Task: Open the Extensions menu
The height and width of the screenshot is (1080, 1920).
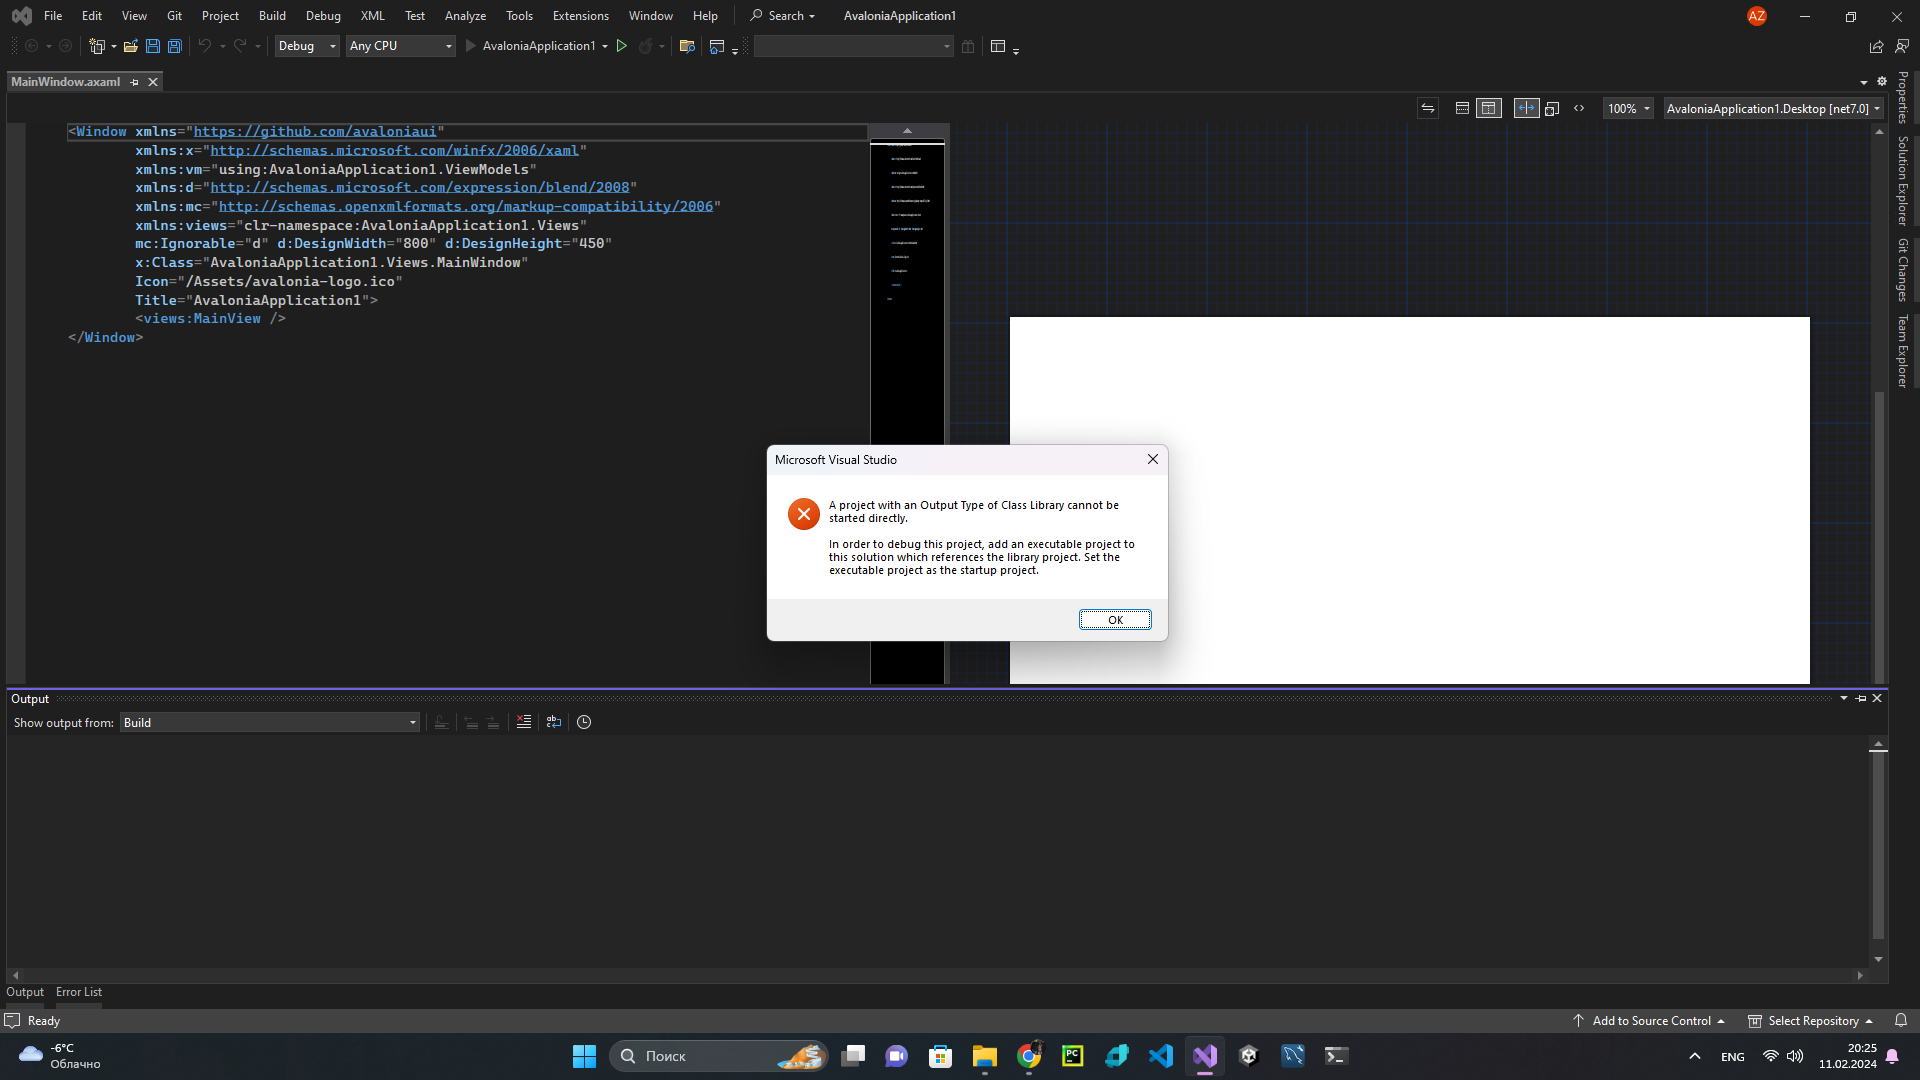Action: coord(580,16)
